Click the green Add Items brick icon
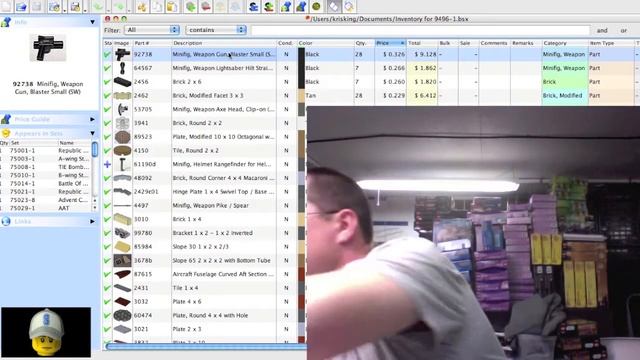This screenshot has height=360, width=640. click(x=191, y=6)
